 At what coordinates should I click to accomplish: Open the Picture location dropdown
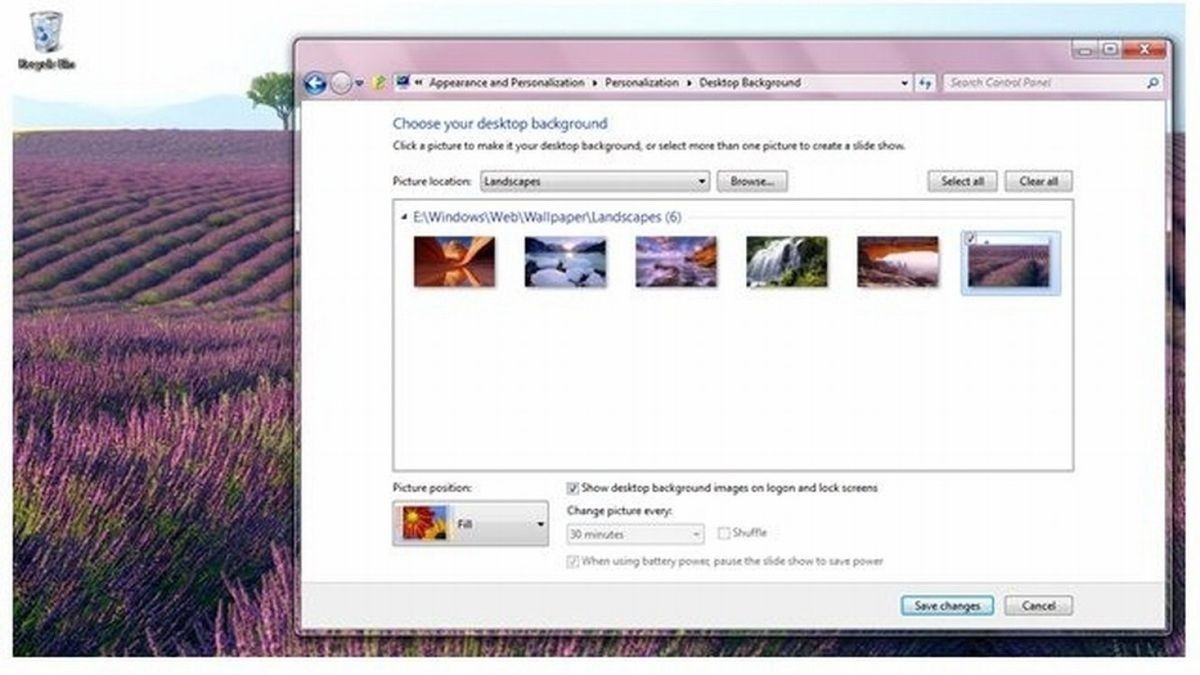pos(703,181)
